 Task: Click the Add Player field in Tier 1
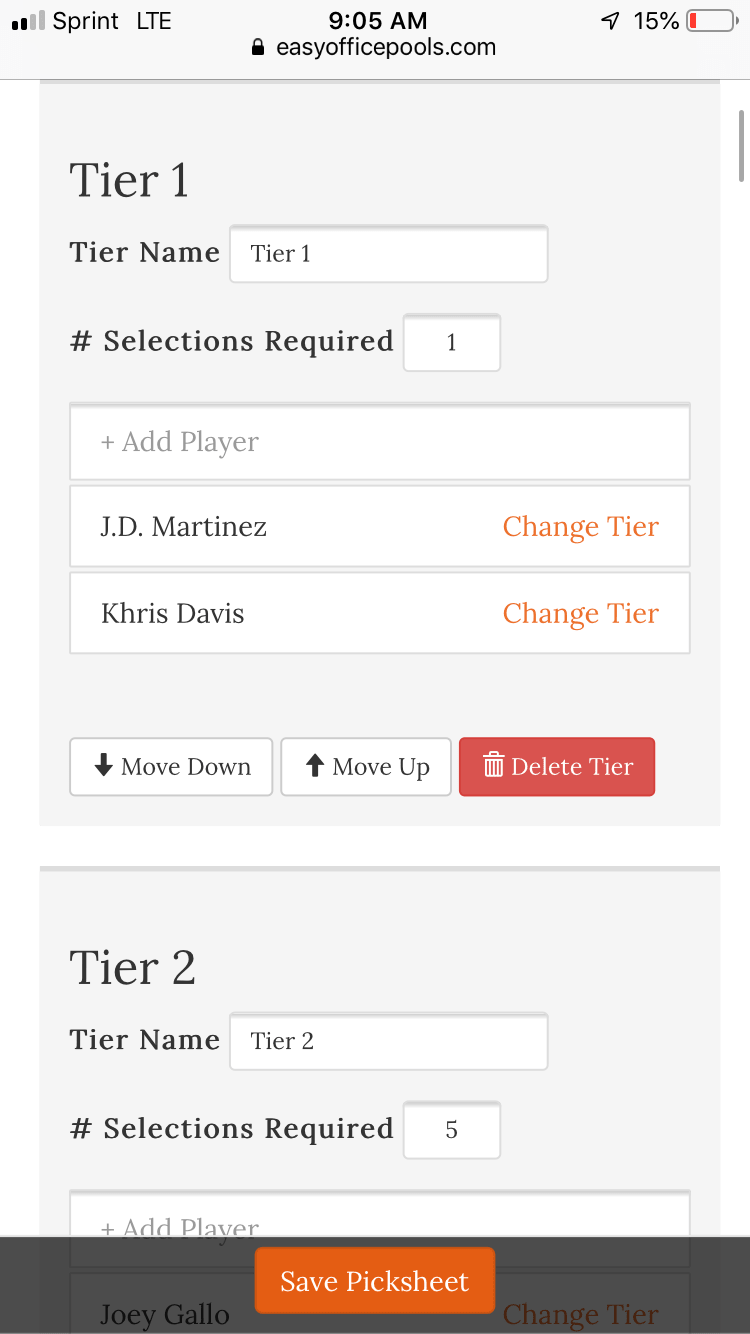[x=379, y=441]
